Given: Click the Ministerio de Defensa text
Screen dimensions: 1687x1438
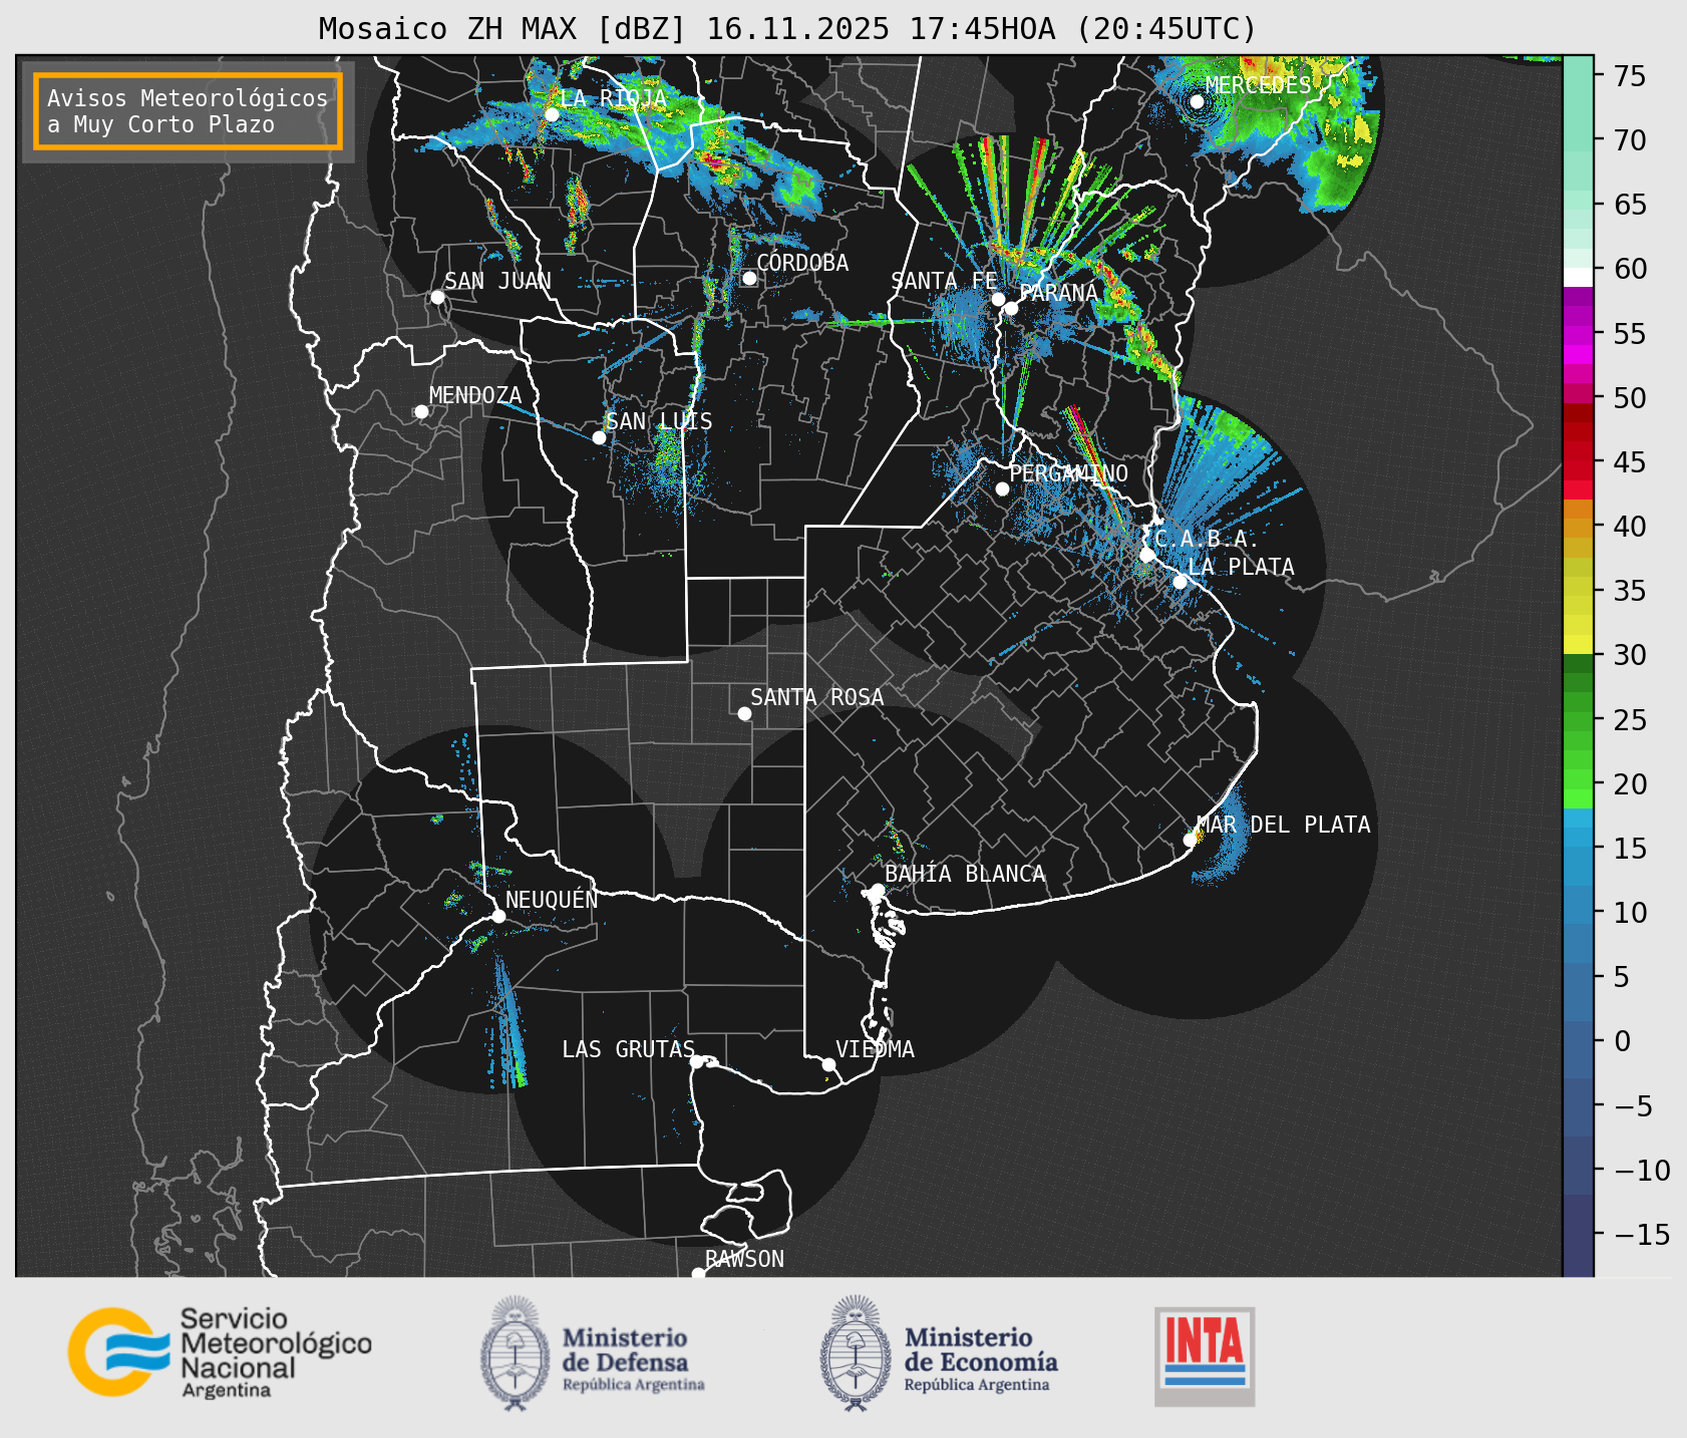Looking at the screenshot, I should pos(633,1358).
